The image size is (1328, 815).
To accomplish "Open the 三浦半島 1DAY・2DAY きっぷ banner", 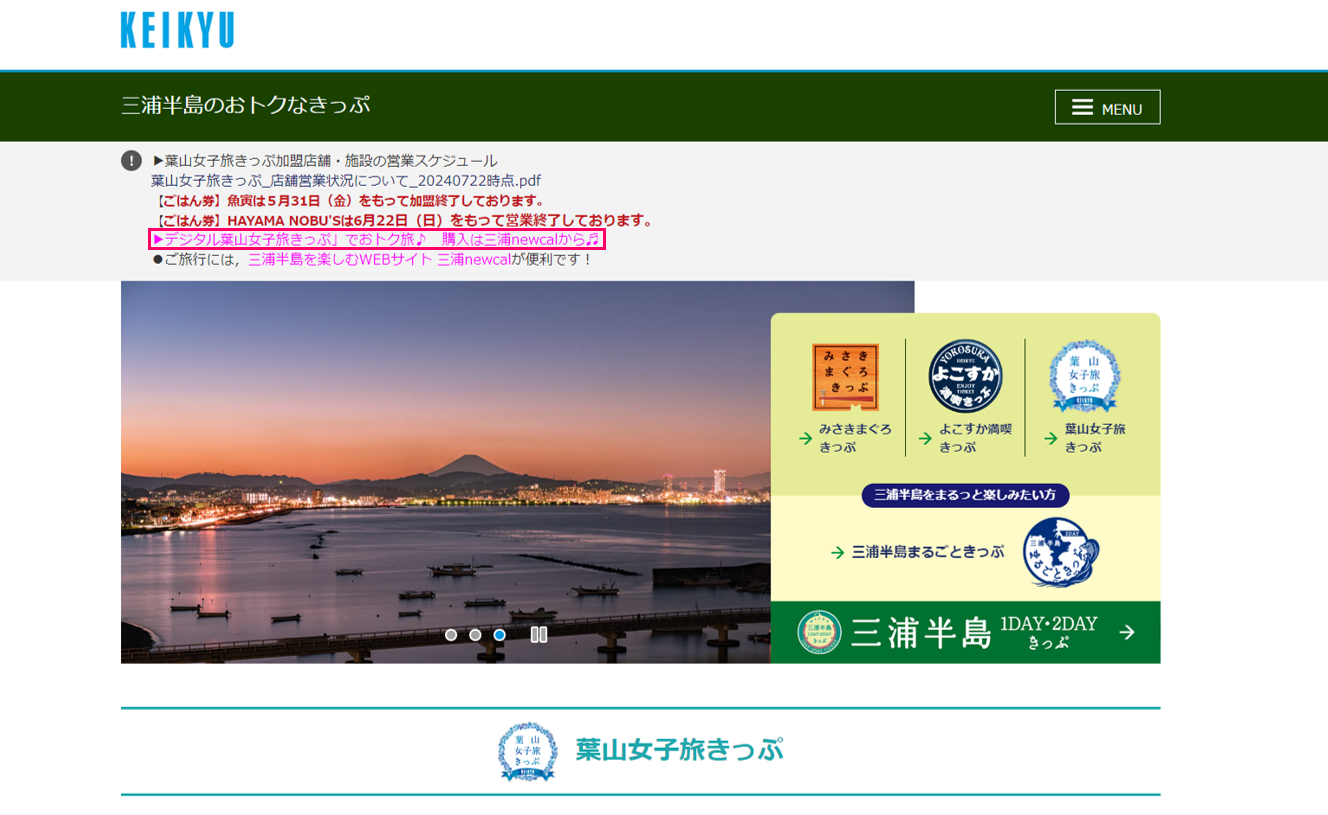I will point(965,632).
